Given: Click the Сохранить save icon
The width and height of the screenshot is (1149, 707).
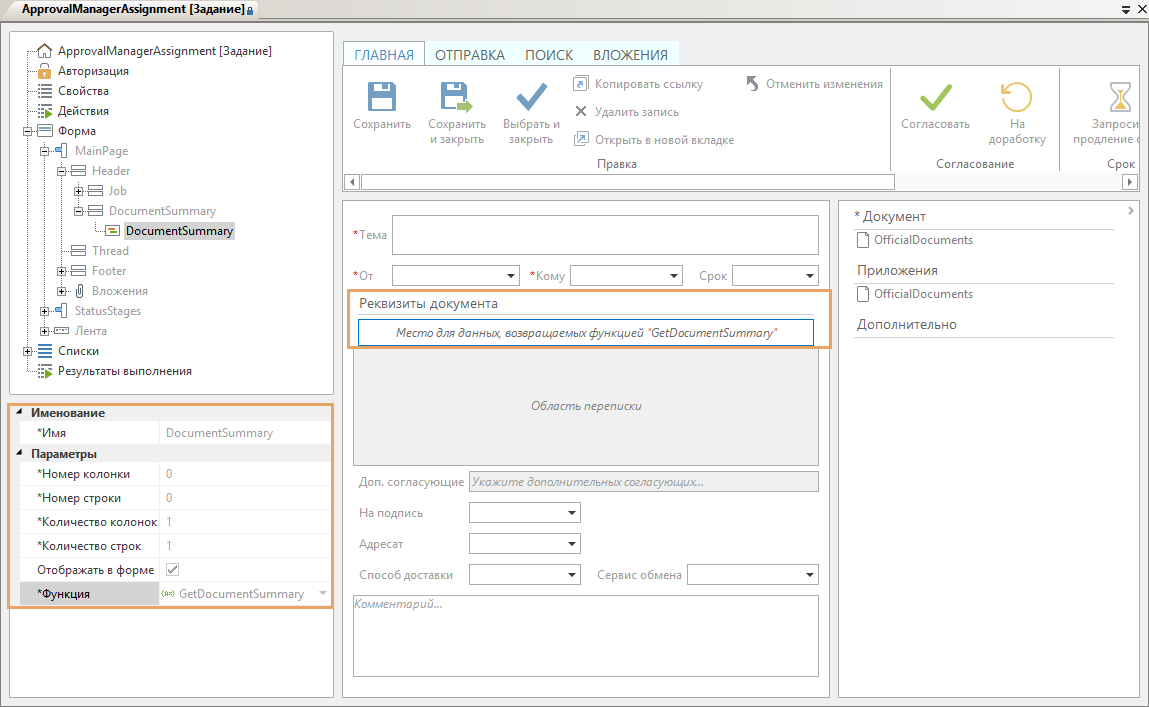Looking at the screenshot, I should pyautogui.click(x=381, y=97).
